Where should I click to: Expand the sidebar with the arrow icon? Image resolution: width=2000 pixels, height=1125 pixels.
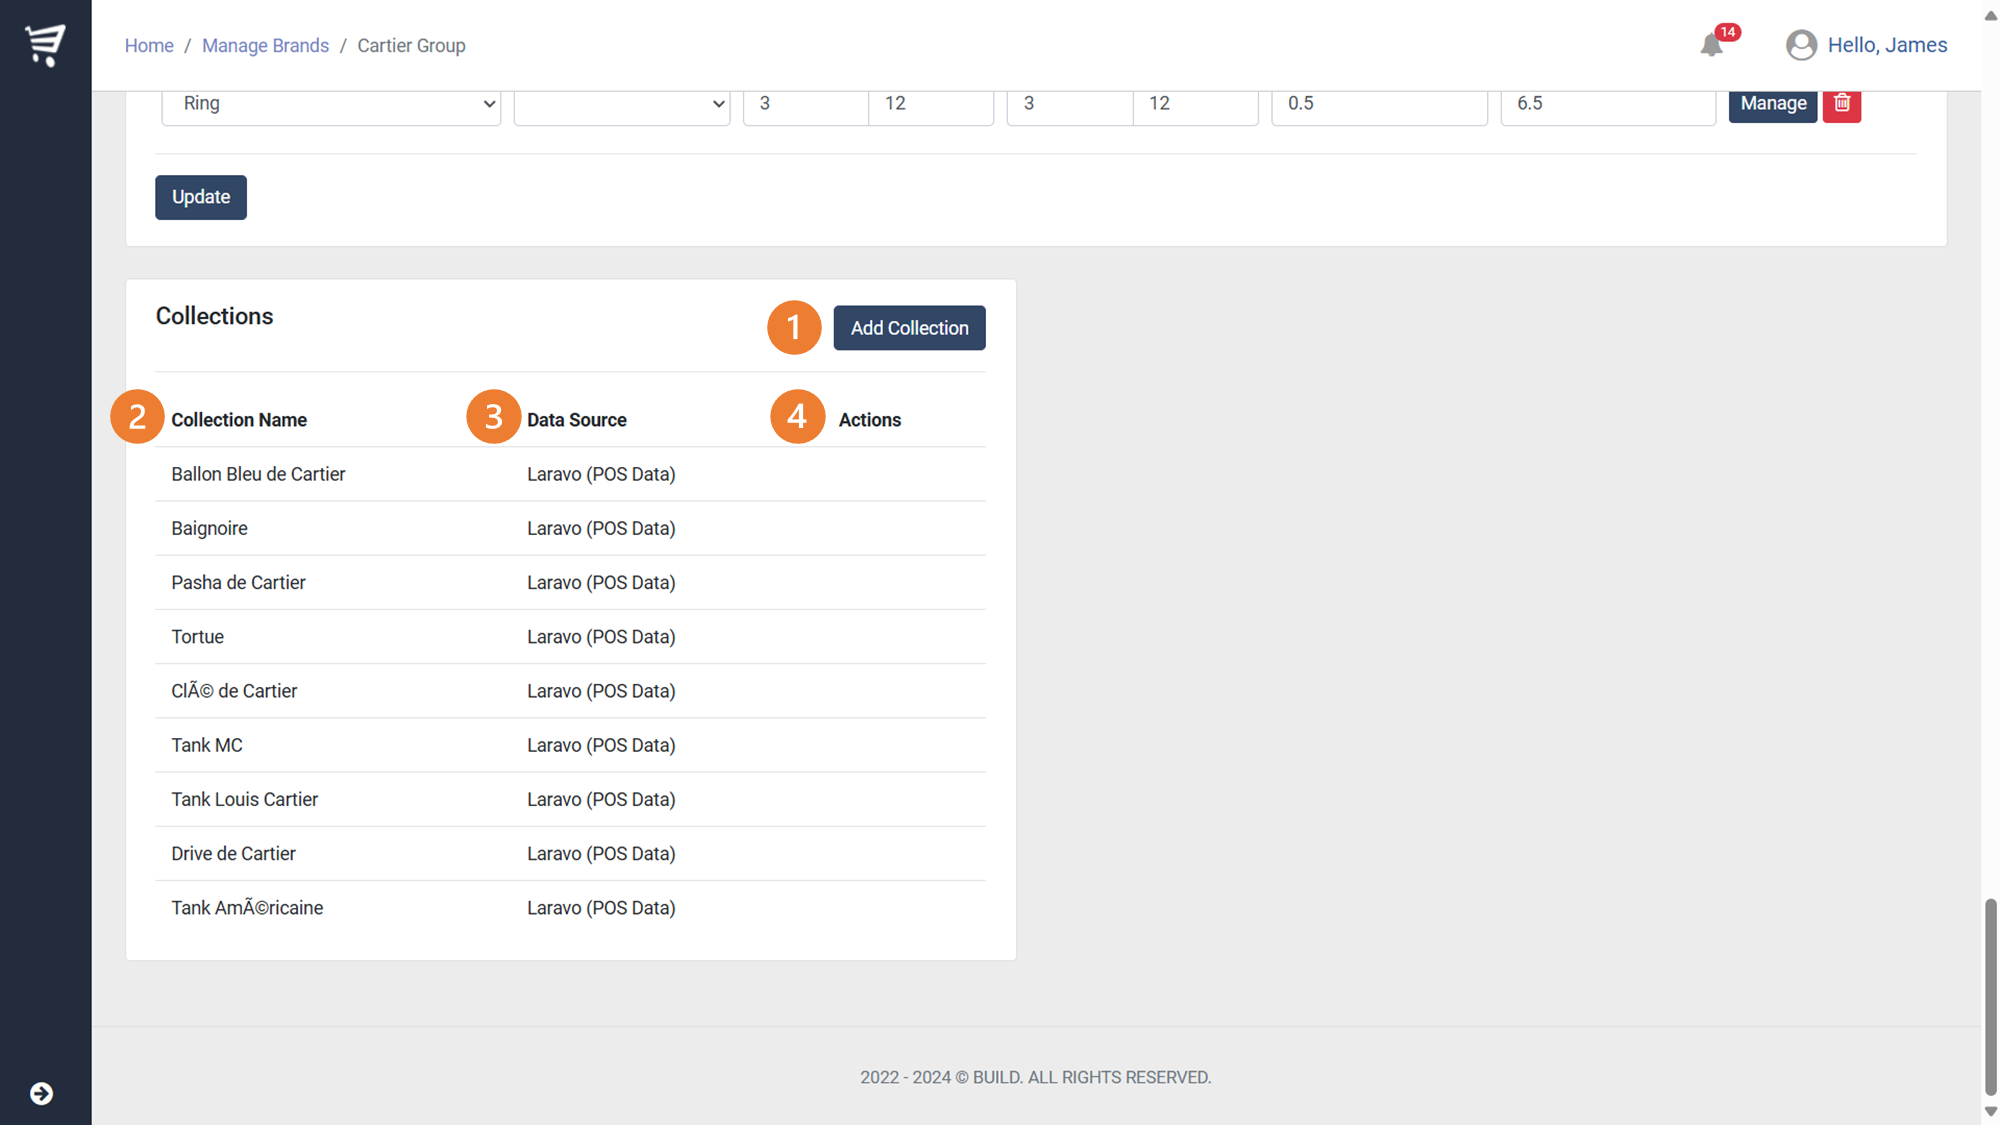pyautogui.click(x=41, y=1093)
